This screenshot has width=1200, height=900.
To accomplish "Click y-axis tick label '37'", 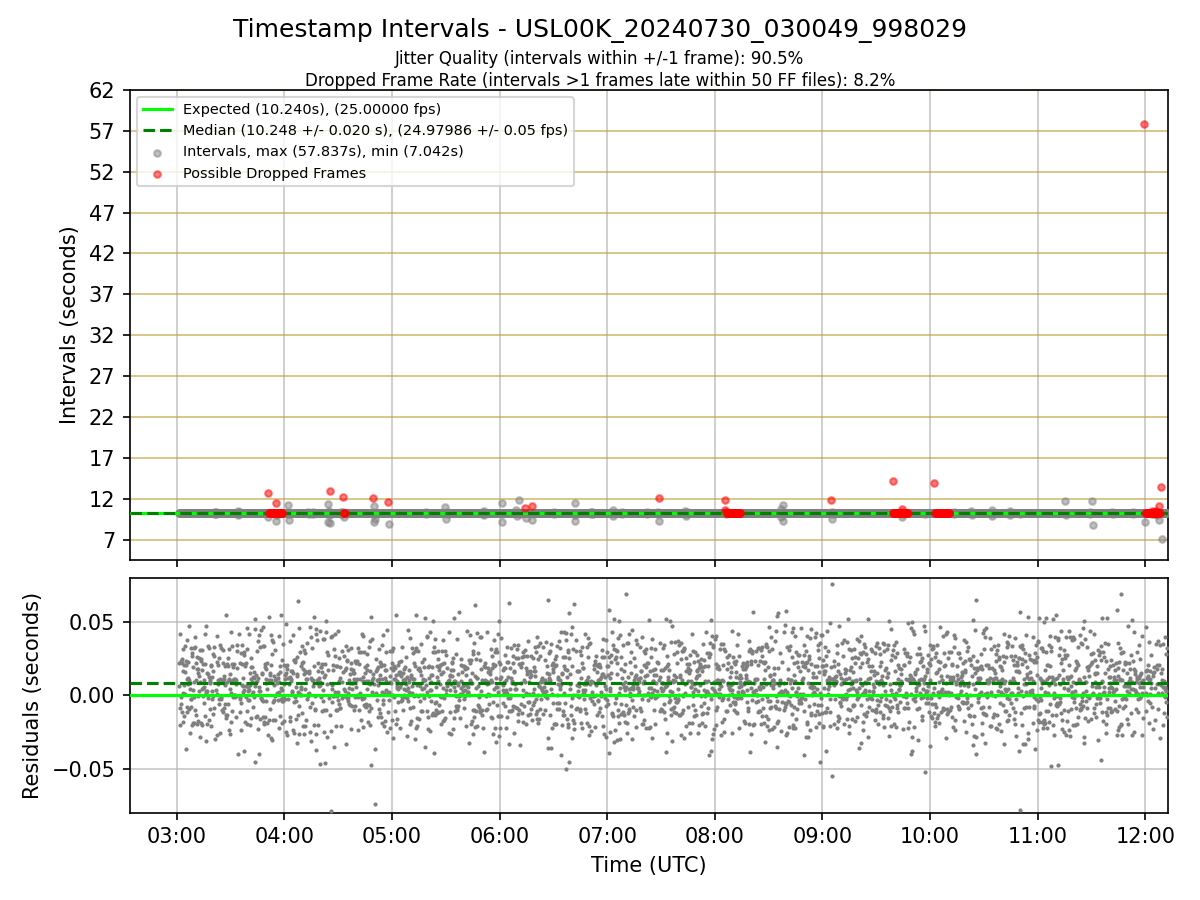I will [x=104, y=295].
